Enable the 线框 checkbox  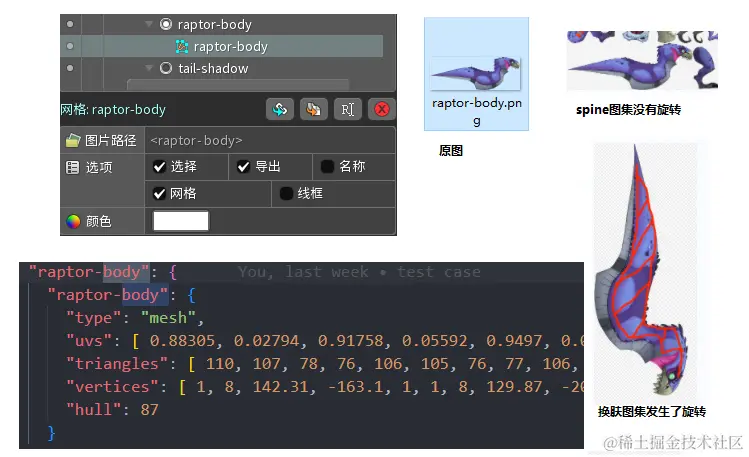(286, 193)
